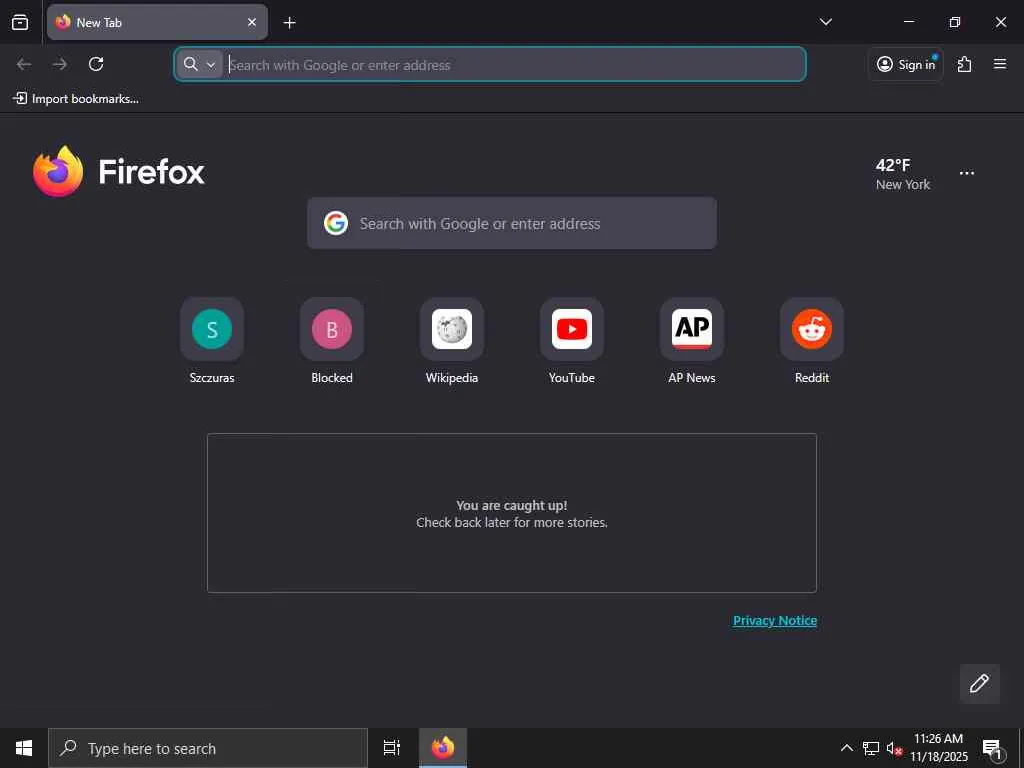Click the muted volume tray icon
The width and height of the screenshot is (1024, 768).
893,748
